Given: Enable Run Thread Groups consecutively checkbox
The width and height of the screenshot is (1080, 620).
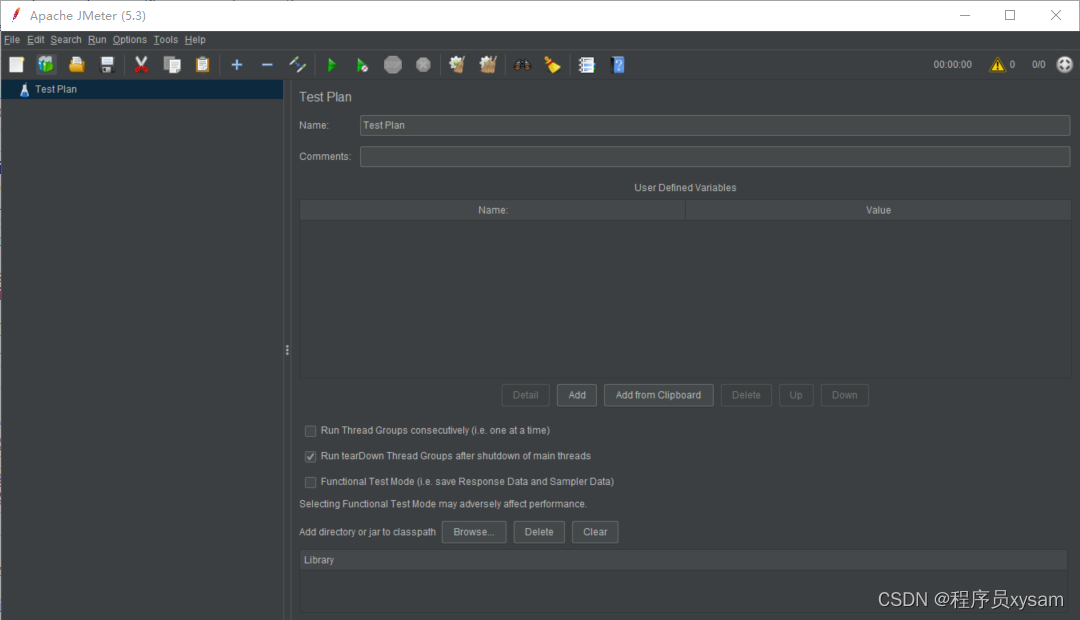Looking at the screenshot, I should coord(311,431).
